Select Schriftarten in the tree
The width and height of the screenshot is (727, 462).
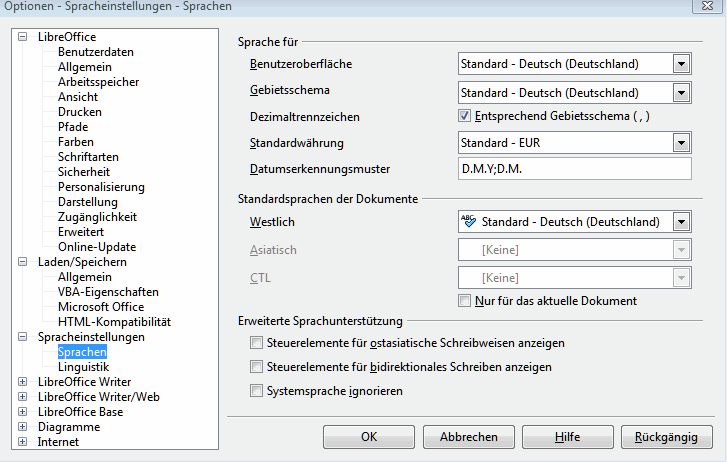88,157
